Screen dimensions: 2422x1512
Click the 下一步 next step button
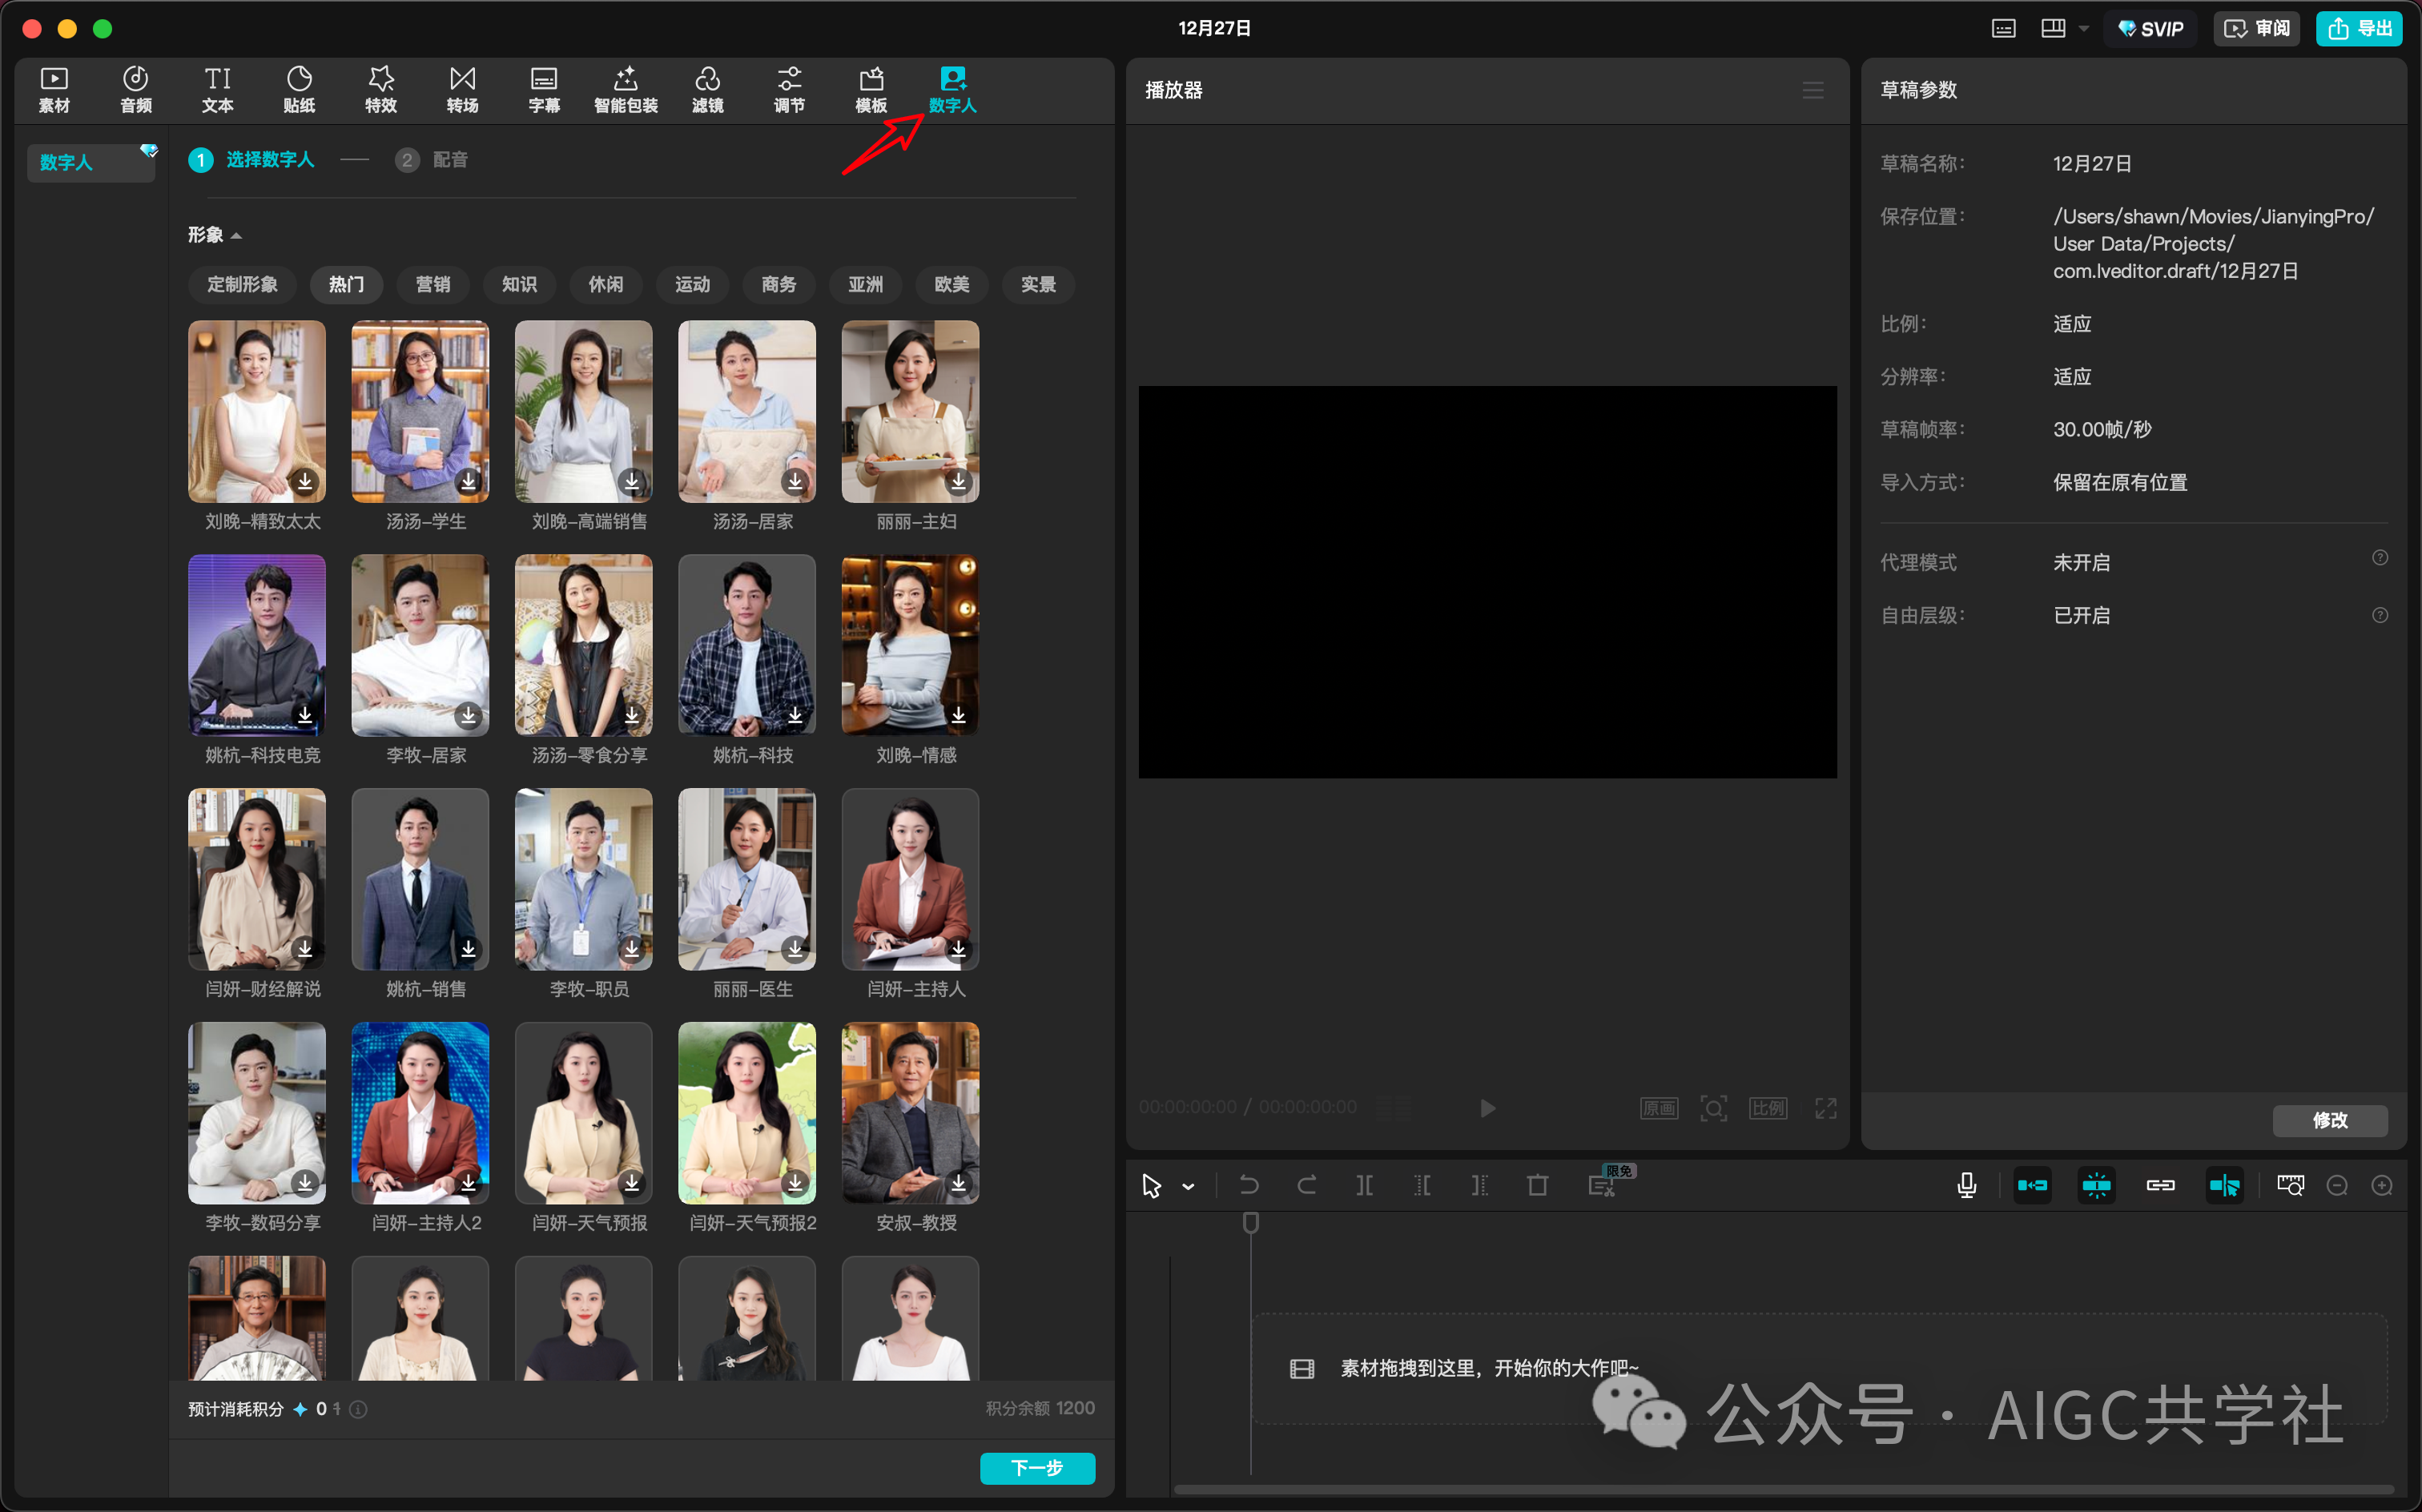[x=1037, y=1467]
